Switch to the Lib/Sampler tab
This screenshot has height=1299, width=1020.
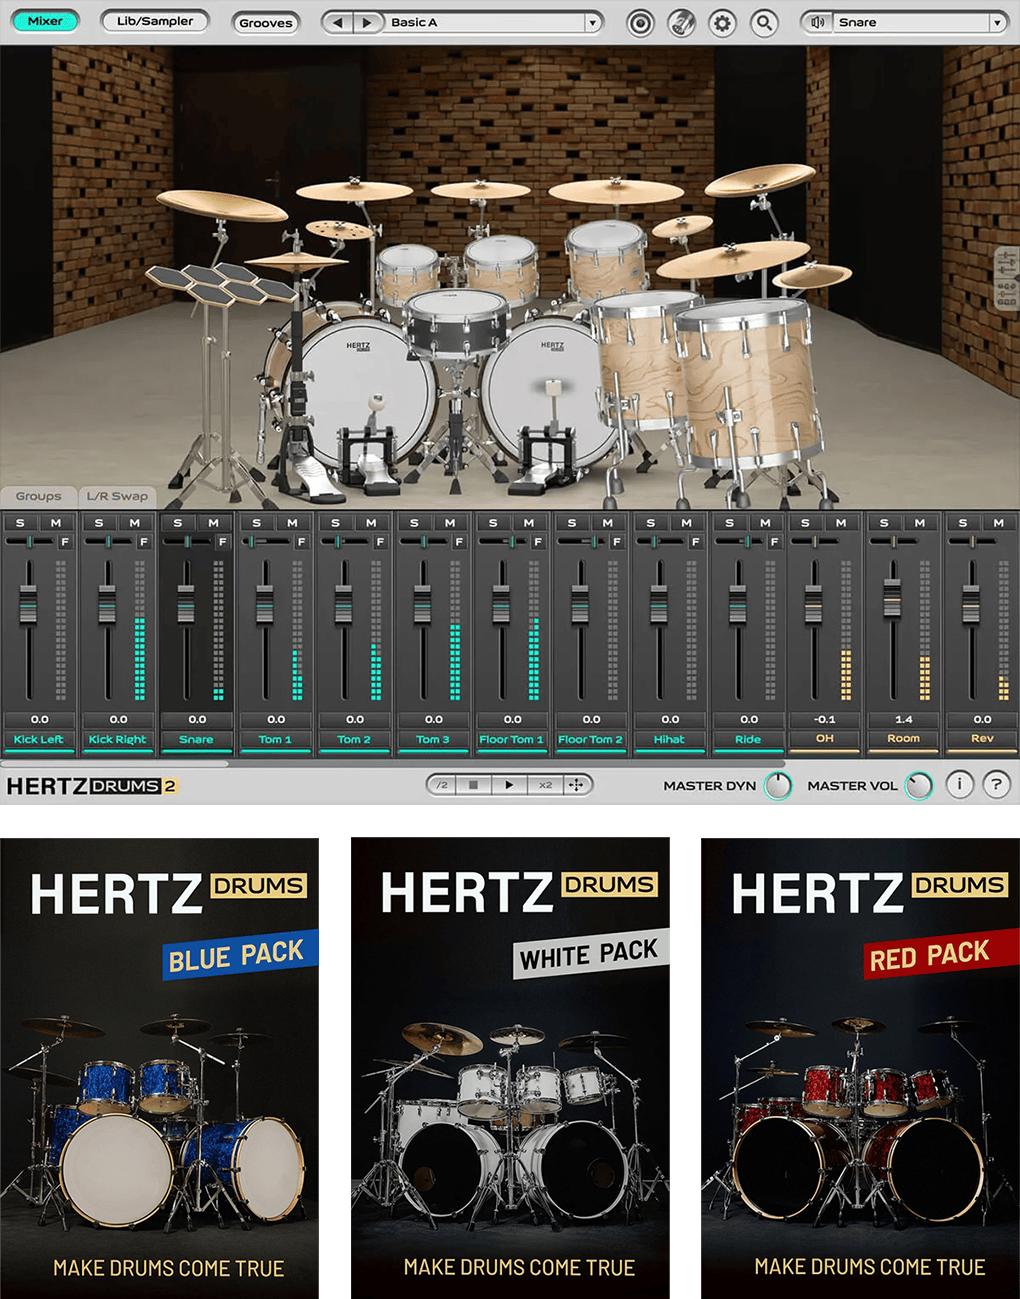(x=155, y=21)
